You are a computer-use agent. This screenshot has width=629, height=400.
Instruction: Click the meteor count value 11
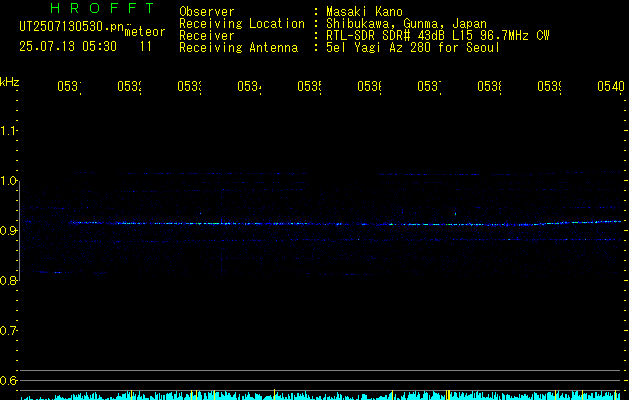click(146, 47)
